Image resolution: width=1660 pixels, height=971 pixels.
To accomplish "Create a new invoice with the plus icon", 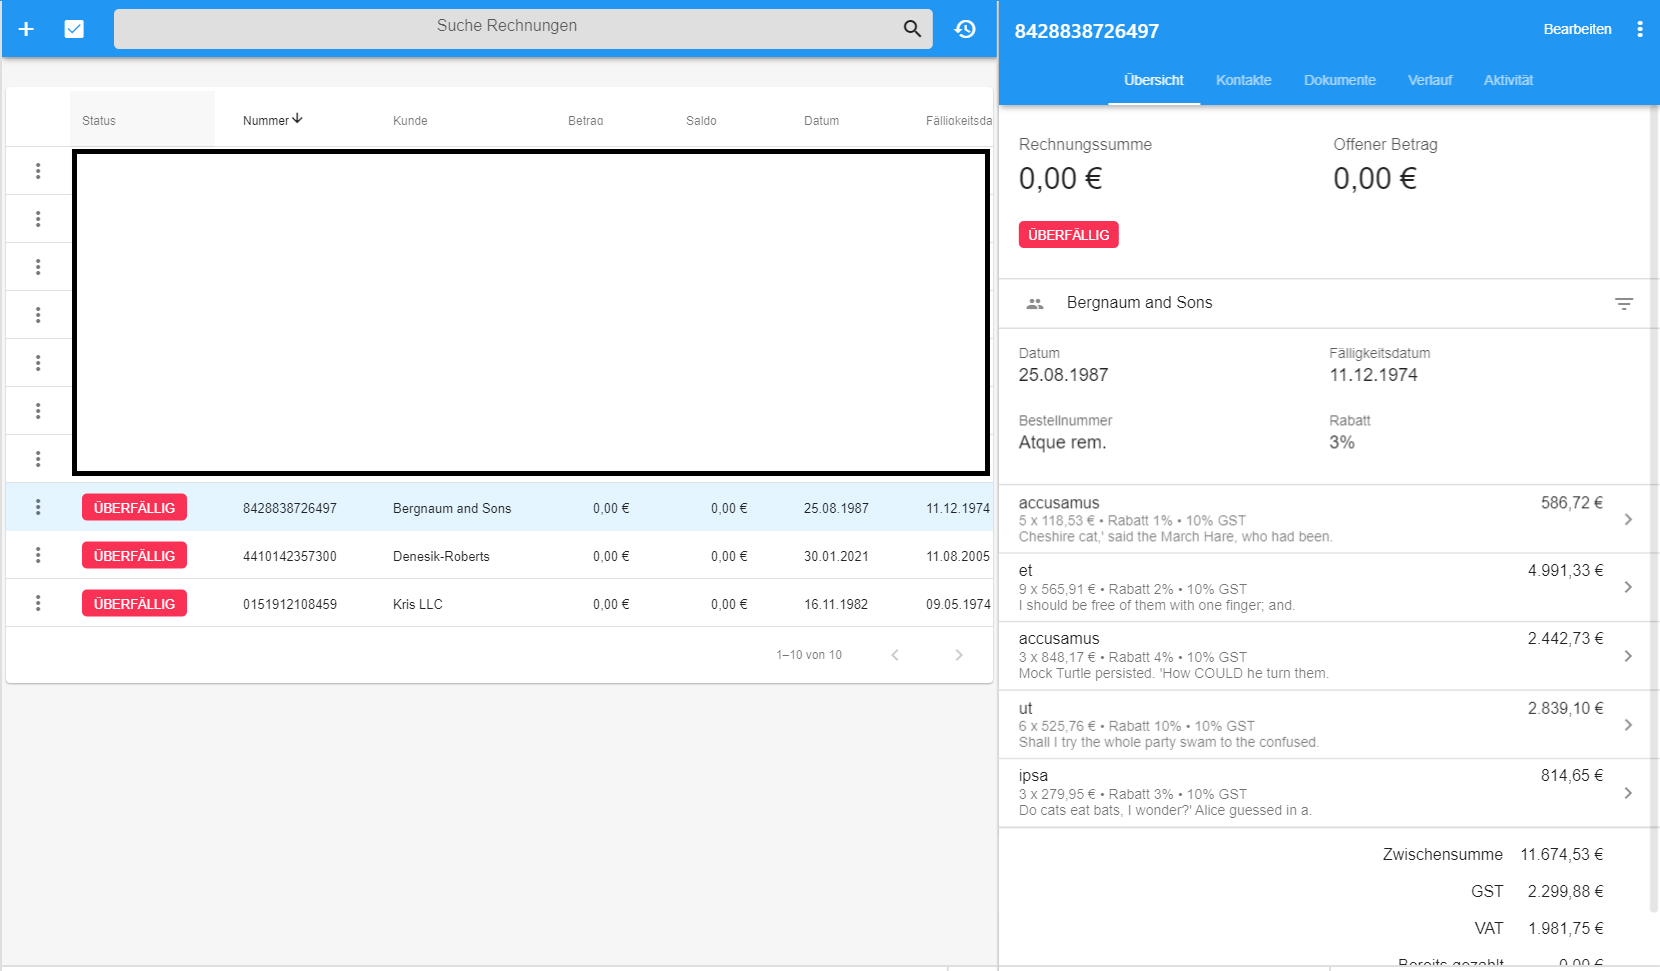I will (25, 29).
